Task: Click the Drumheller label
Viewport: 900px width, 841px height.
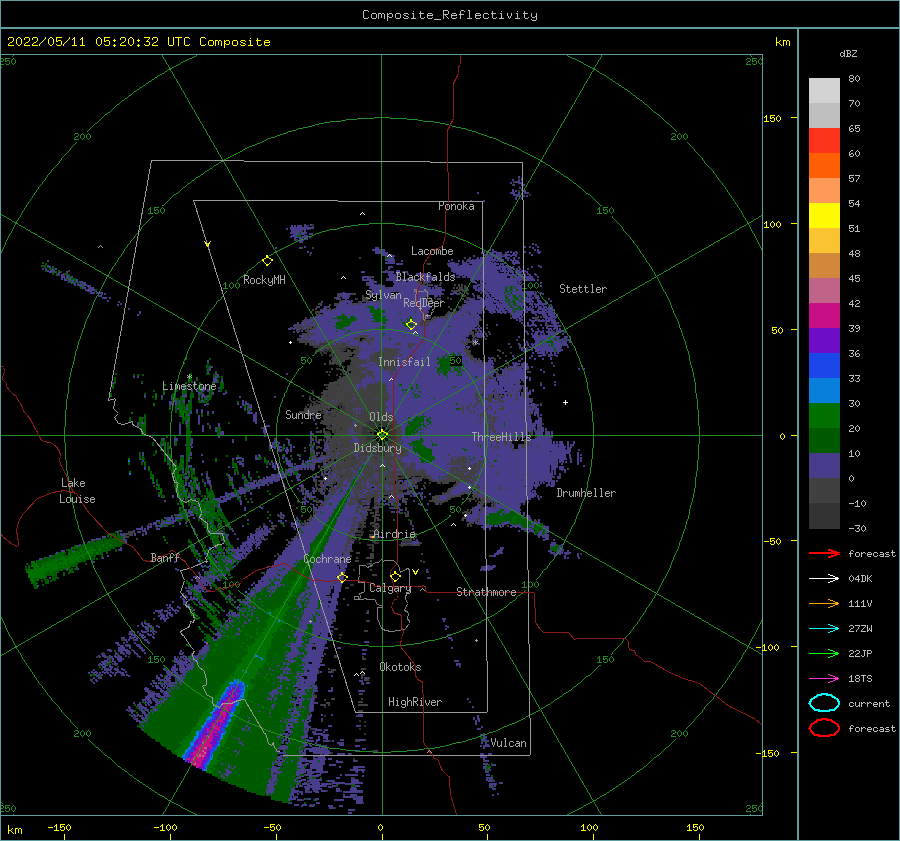Action: coord(586,493)
